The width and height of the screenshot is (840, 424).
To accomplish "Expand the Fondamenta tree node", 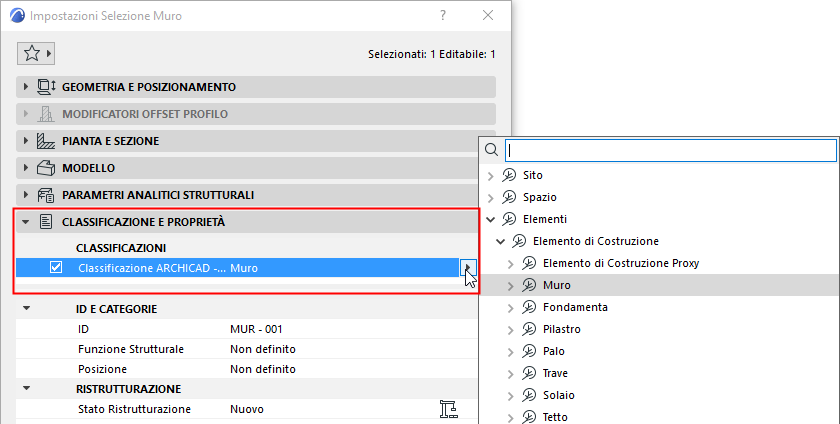I will [x=511, y=308].
